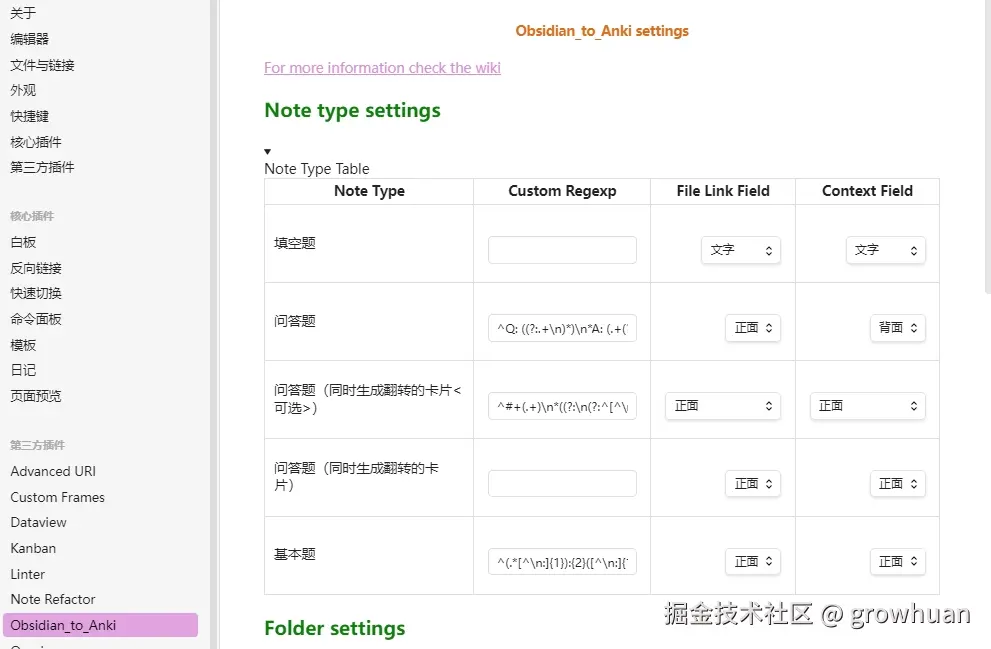This screenshot has height=649, width=991.
Task: Select 快速切换 plugin settings
Action: [36, 293]
